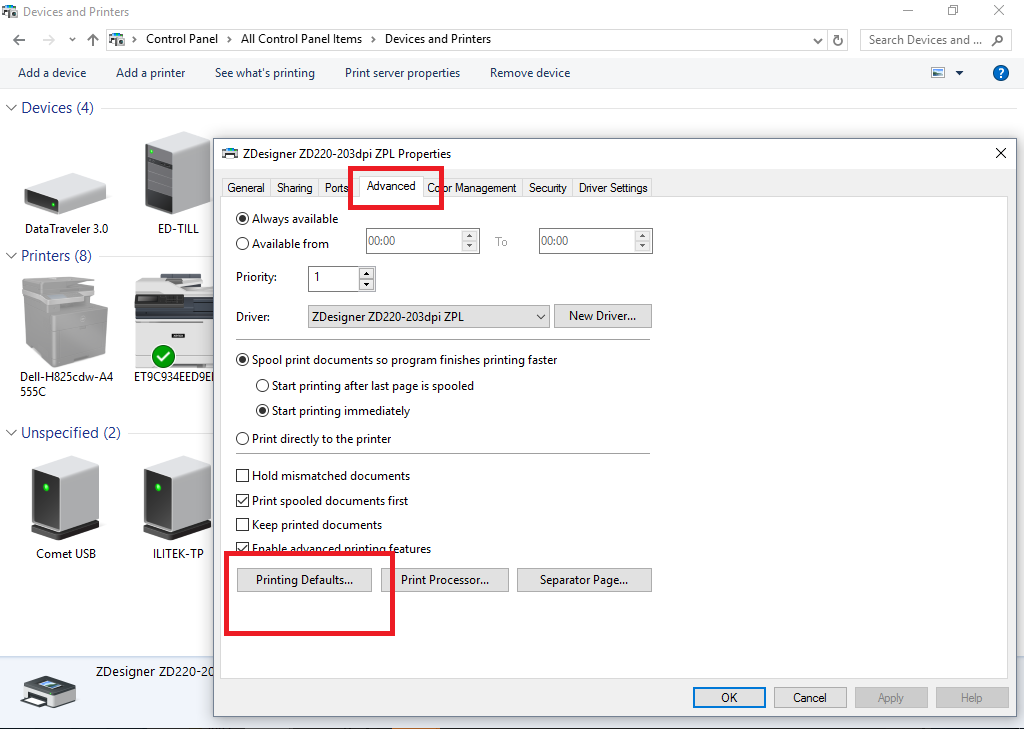This screenshot has width=1024, height=729.
Task: Click the Up arrow navigation icon
Action: pos(93,40)
